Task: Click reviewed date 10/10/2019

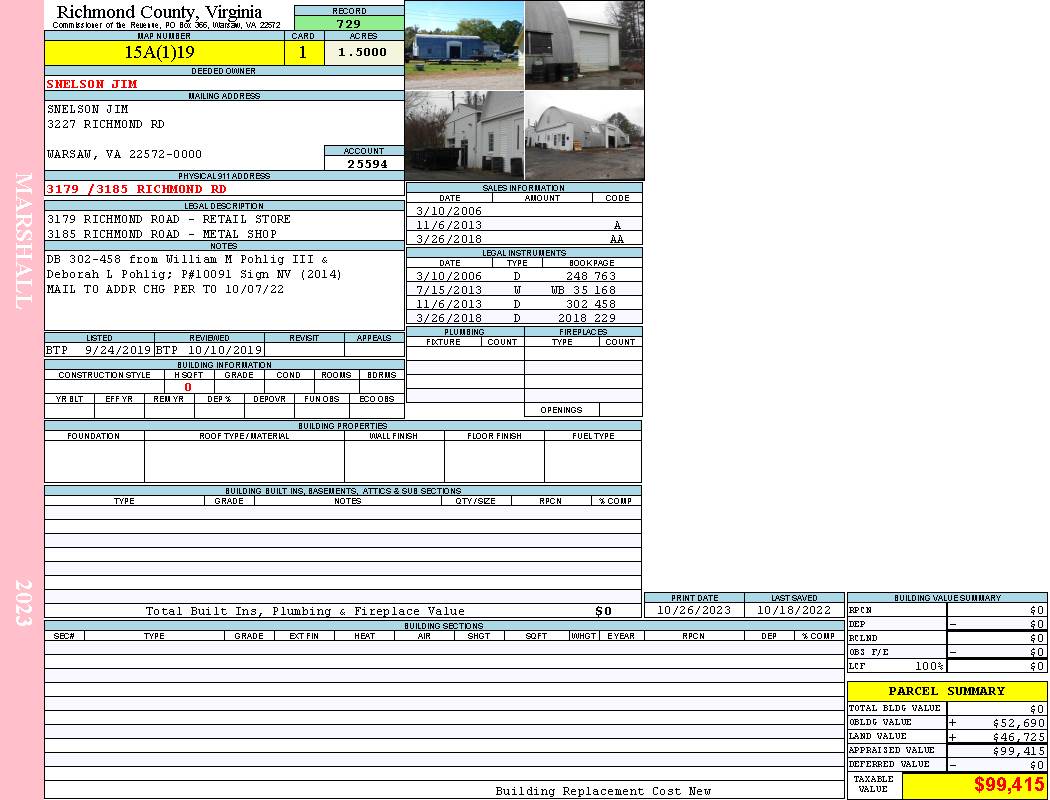Action: pyautogui.click(x=224, y=350)
